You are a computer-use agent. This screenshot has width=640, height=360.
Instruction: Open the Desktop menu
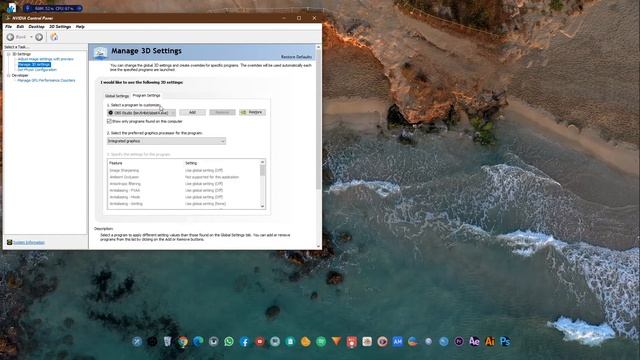(36, 27)
